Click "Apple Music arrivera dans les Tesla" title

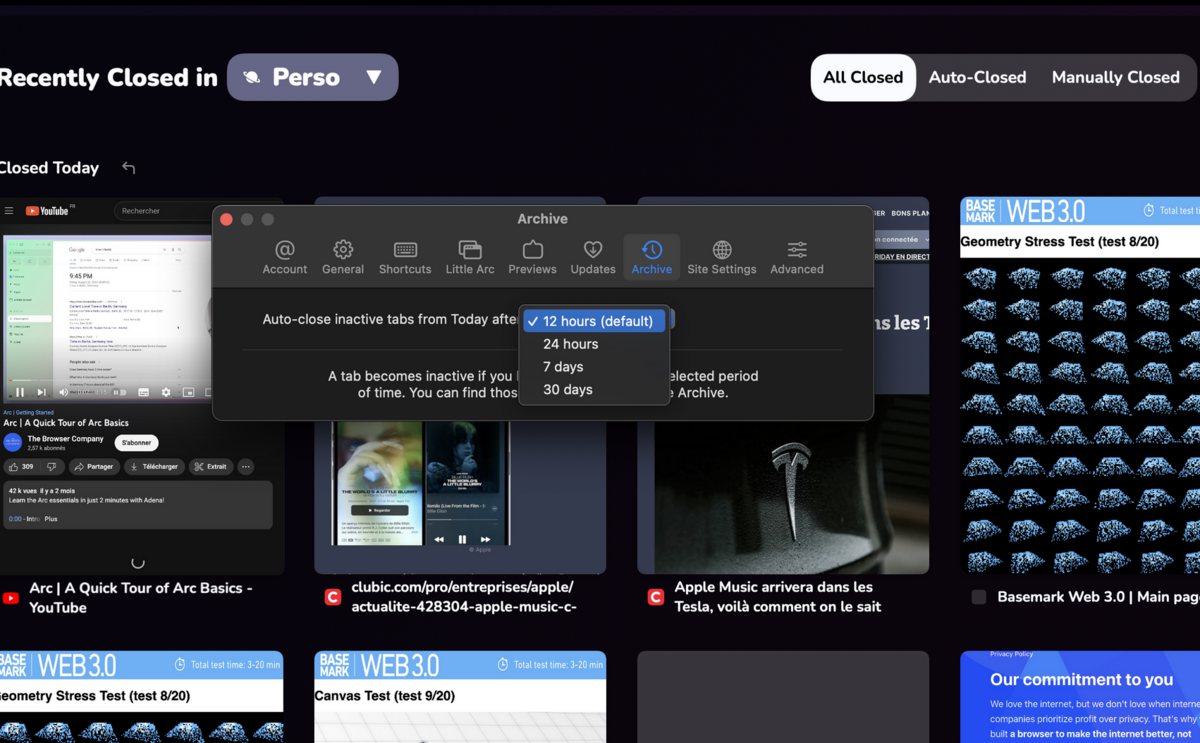[778, 597]
